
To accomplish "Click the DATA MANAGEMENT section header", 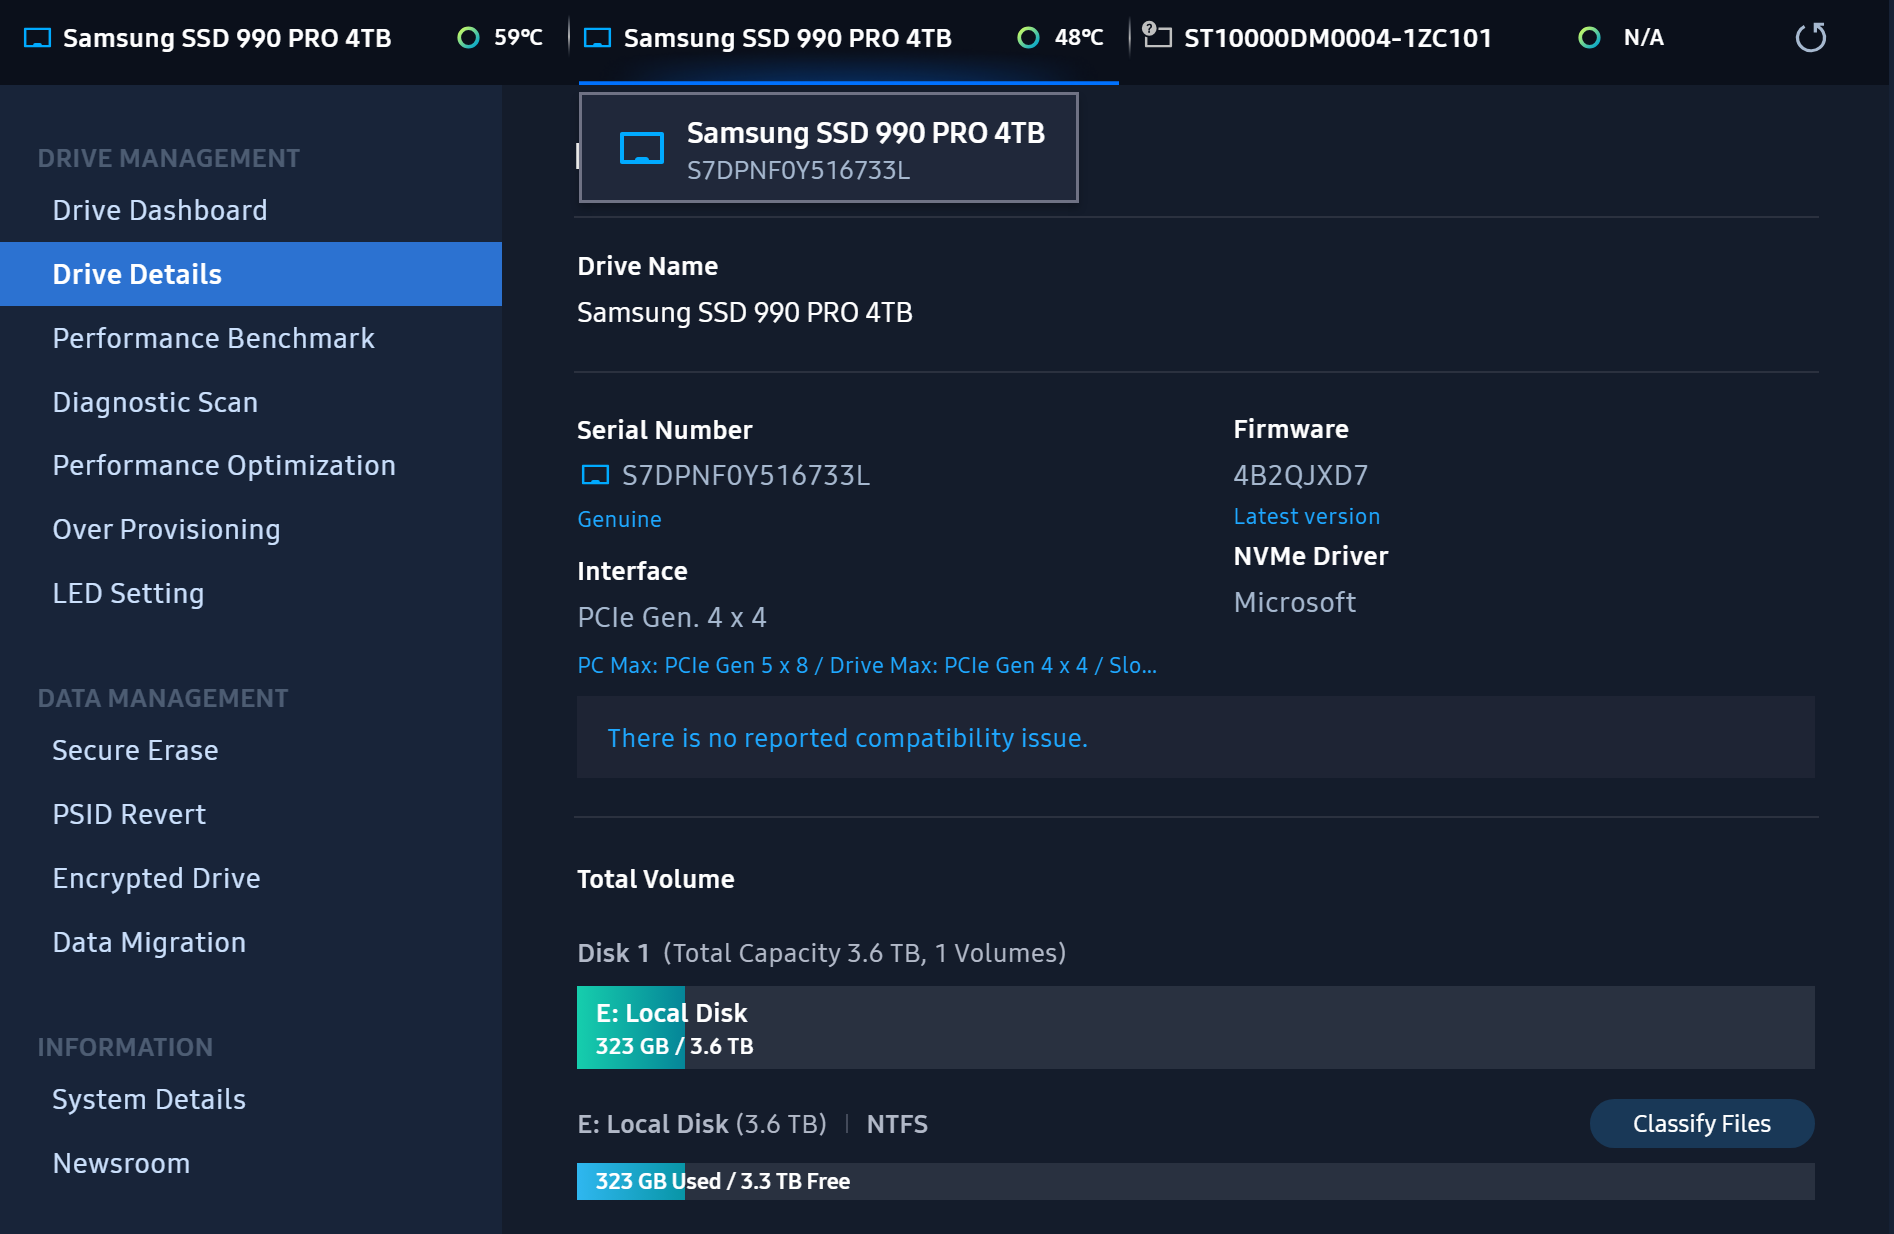I will coord(162,698).
